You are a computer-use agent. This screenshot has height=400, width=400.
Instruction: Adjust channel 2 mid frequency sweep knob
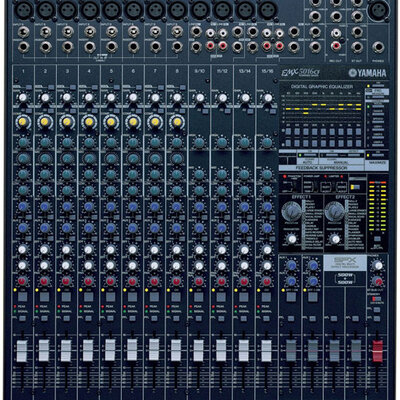pyautogui.click(x=45, y=158)
